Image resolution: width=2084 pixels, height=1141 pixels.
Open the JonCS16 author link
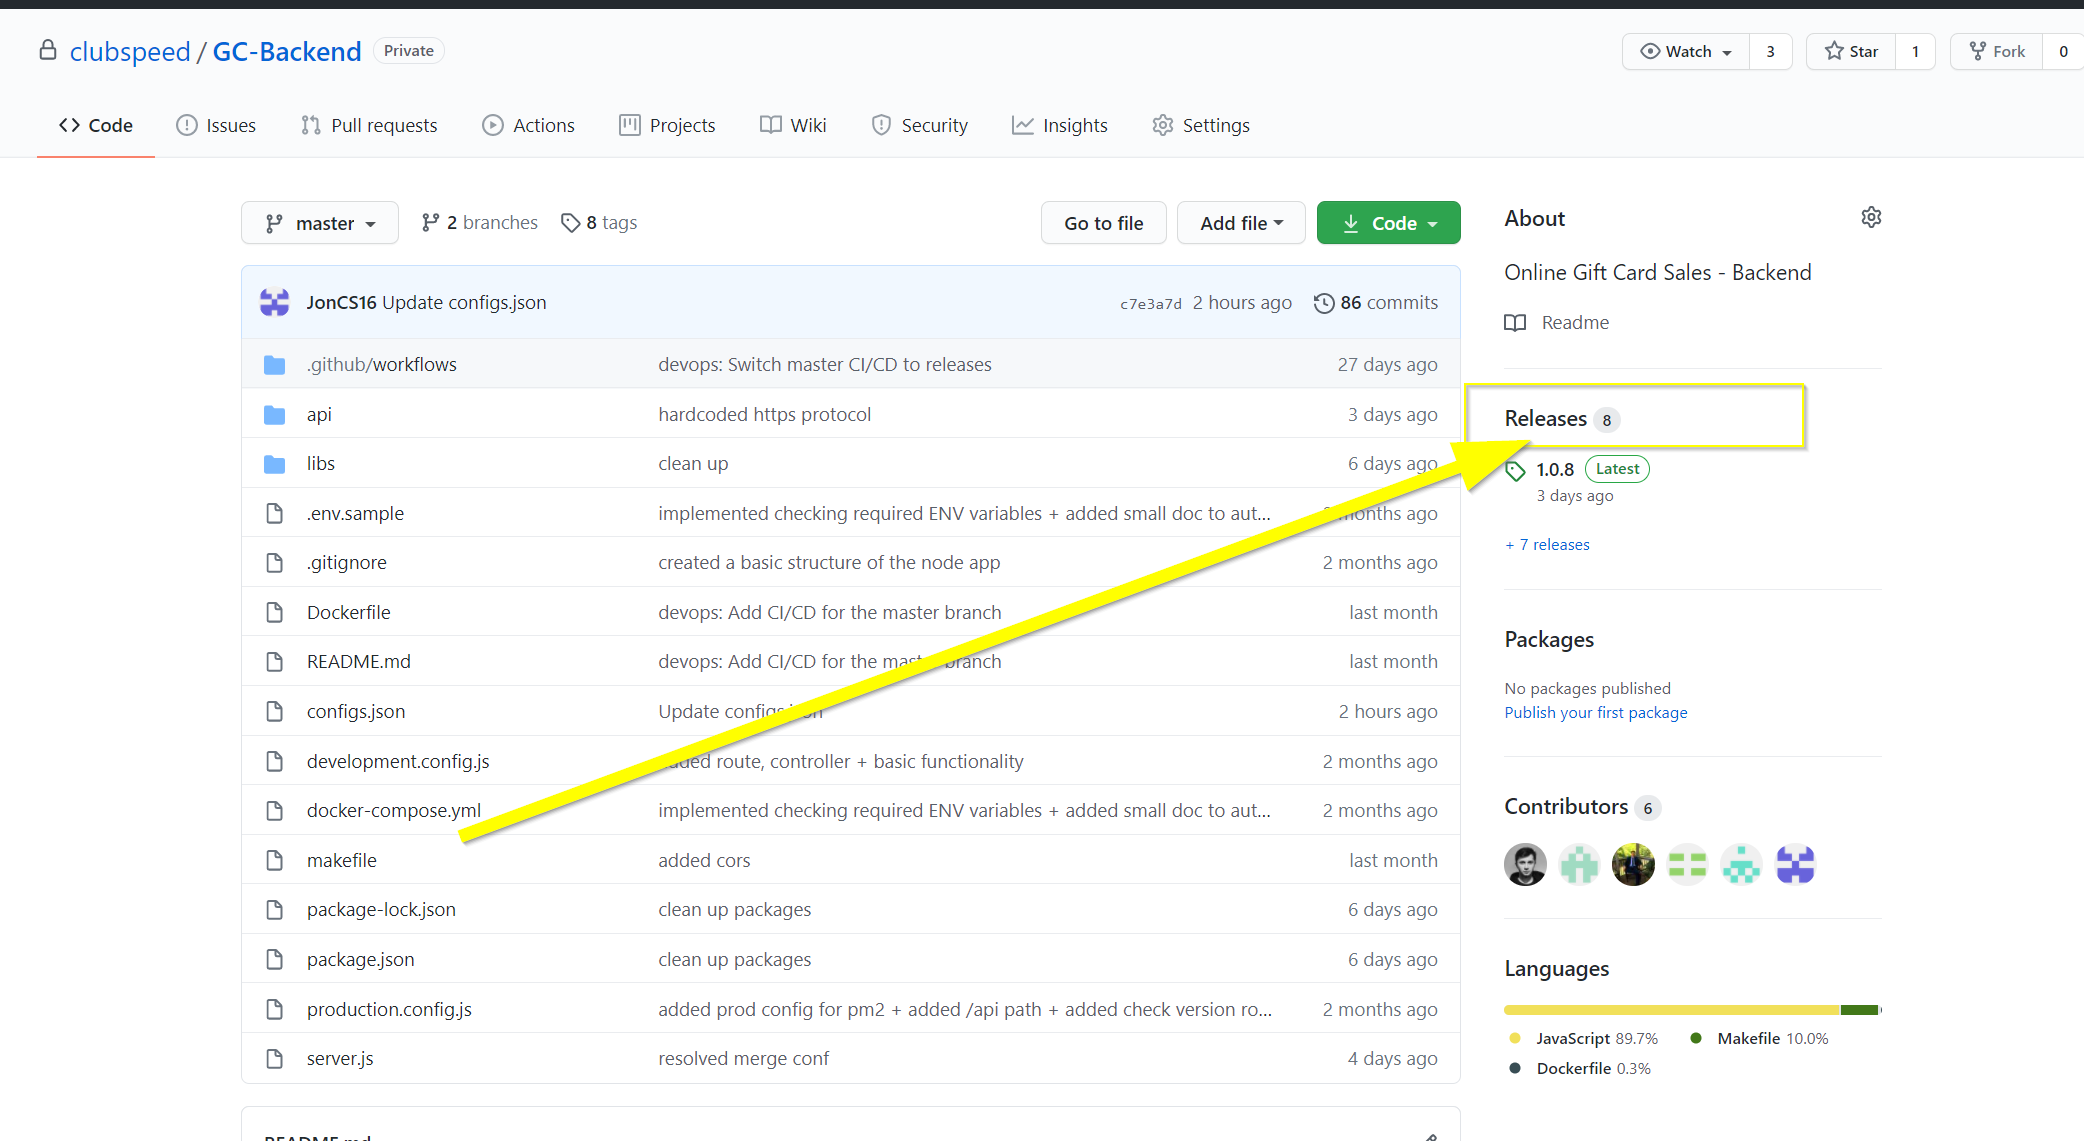[342, 303]
